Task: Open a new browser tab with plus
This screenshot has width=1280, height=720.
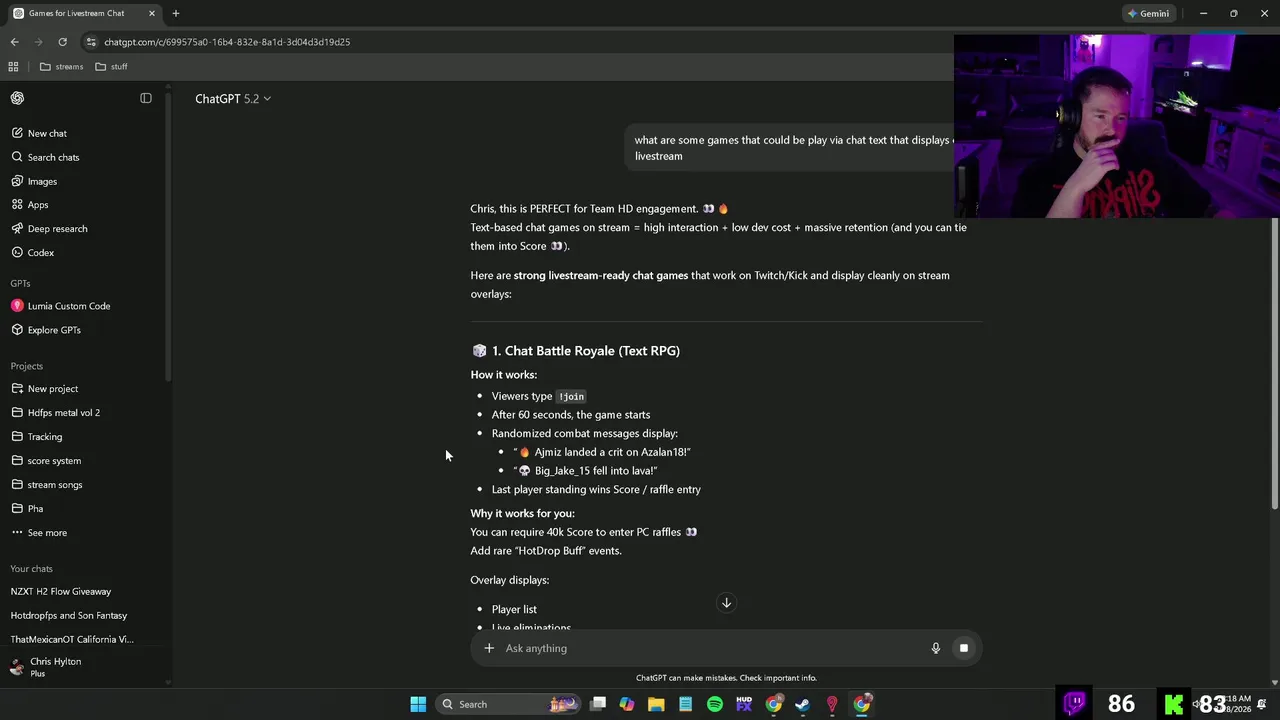Action: pos(176,13)
